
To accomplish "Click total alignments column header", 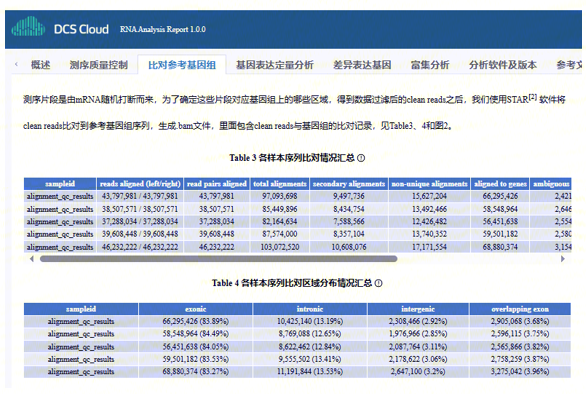I will [x=280, y=184].
